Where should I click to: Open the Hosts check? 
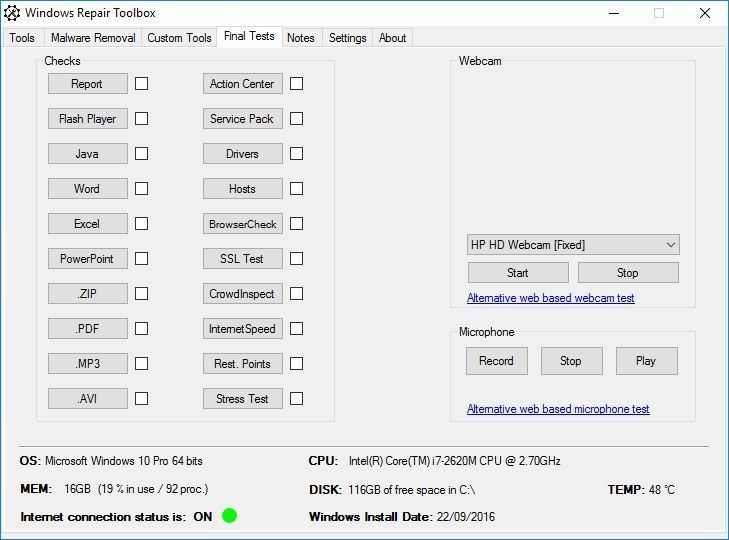242,188
